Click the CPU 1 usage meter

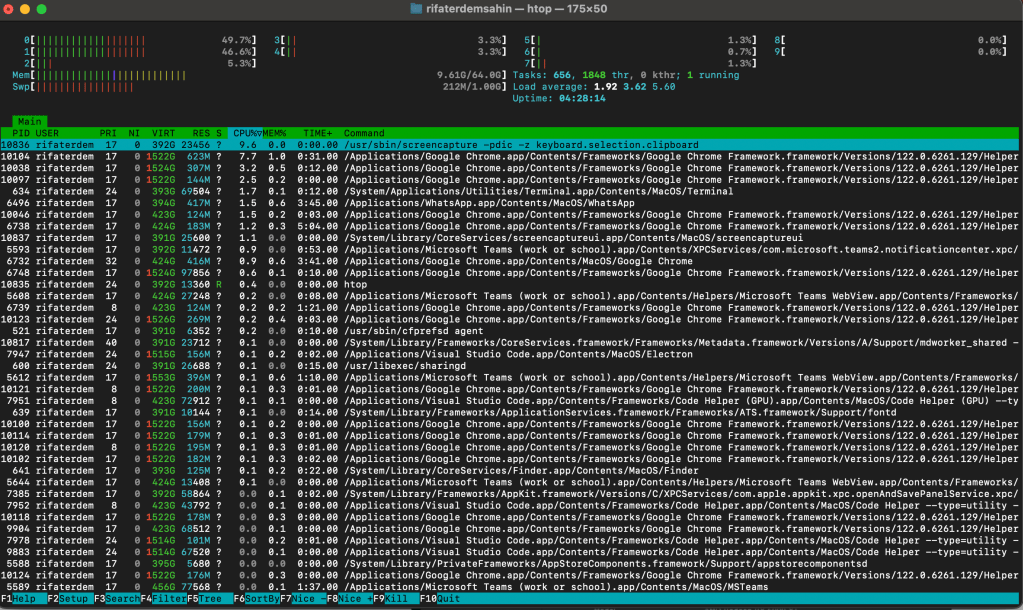coord(140,52)
